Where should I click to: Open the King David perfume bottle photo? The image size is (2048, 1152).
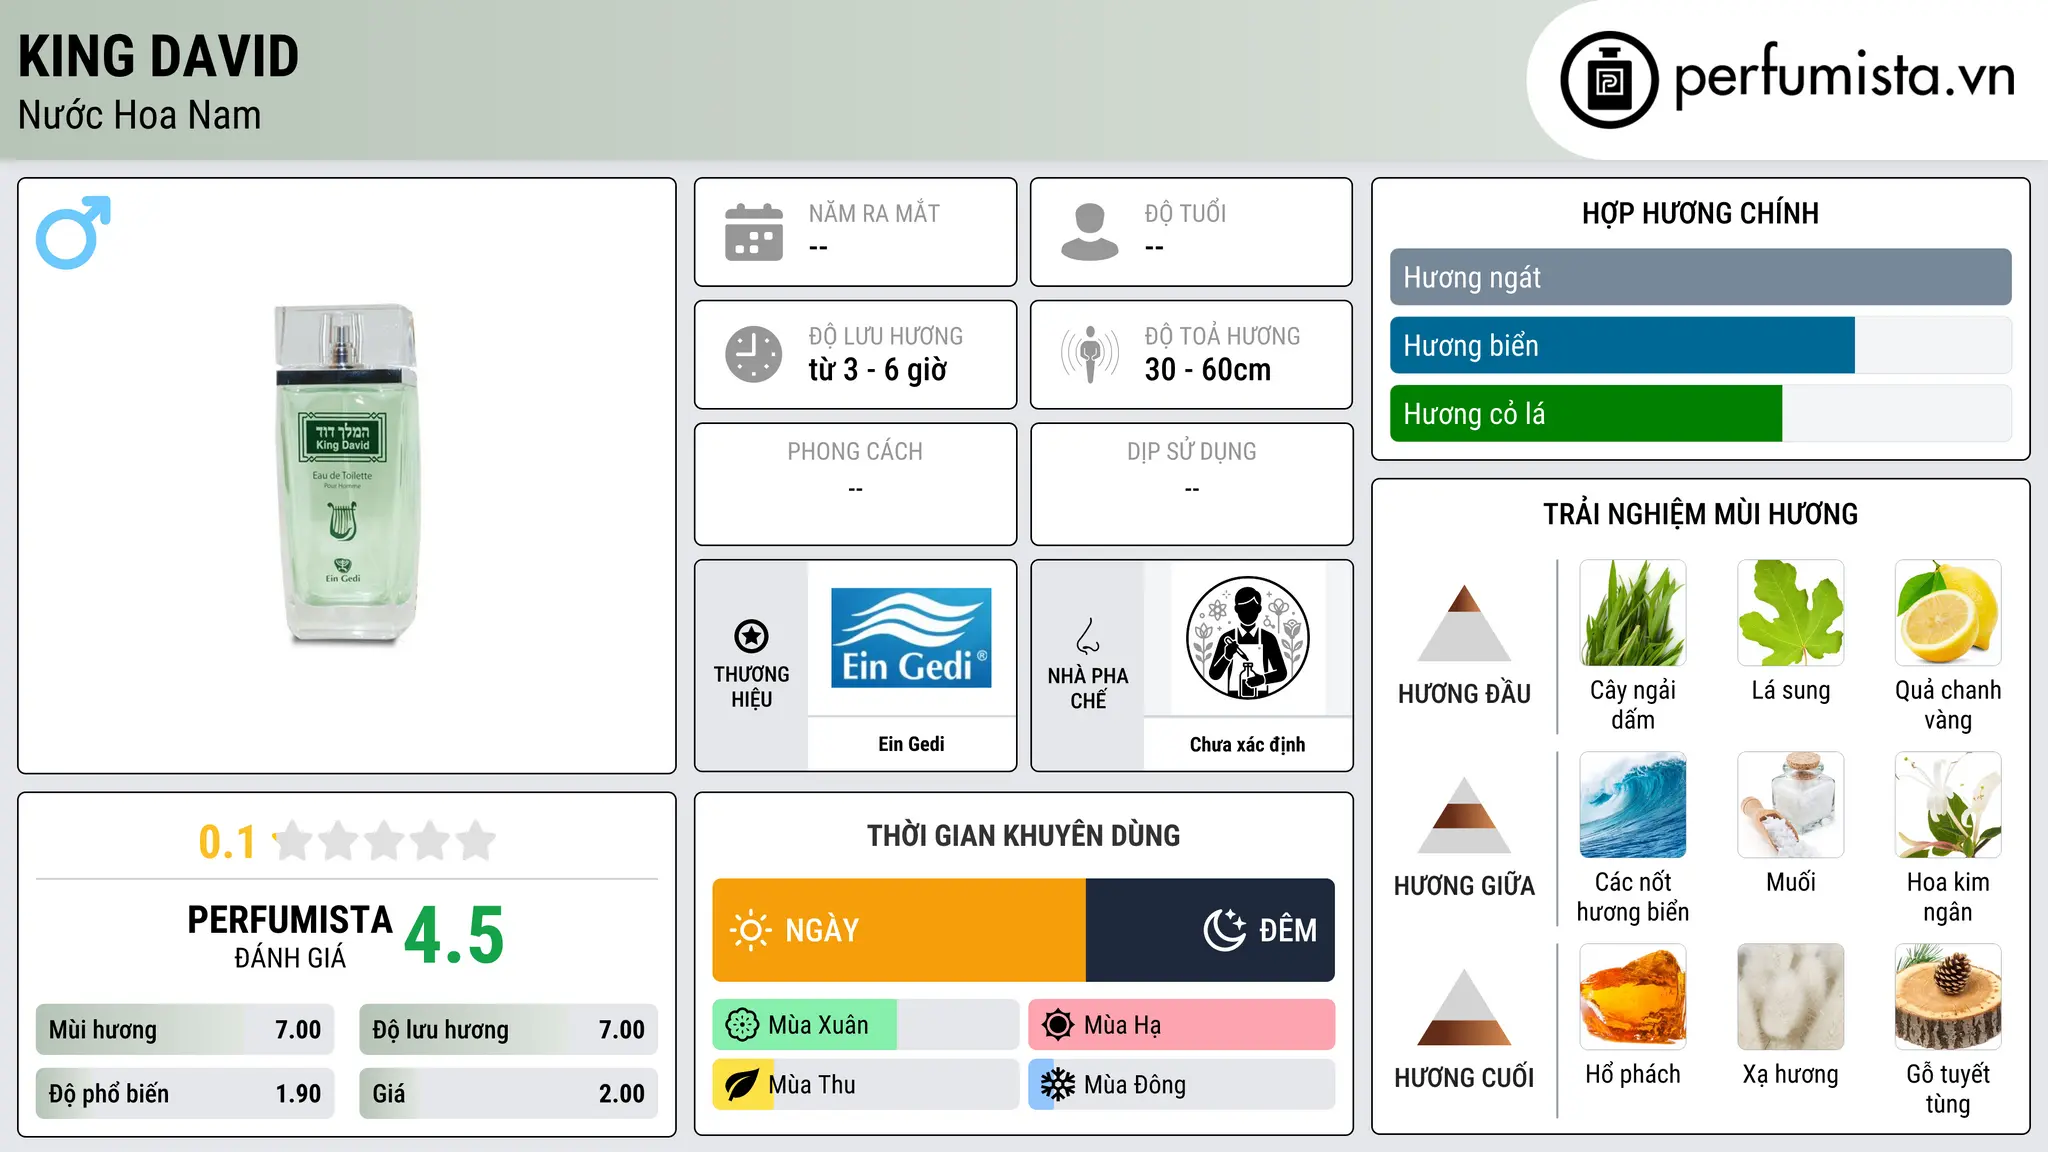pyautogui.click(x=346, y=474)
